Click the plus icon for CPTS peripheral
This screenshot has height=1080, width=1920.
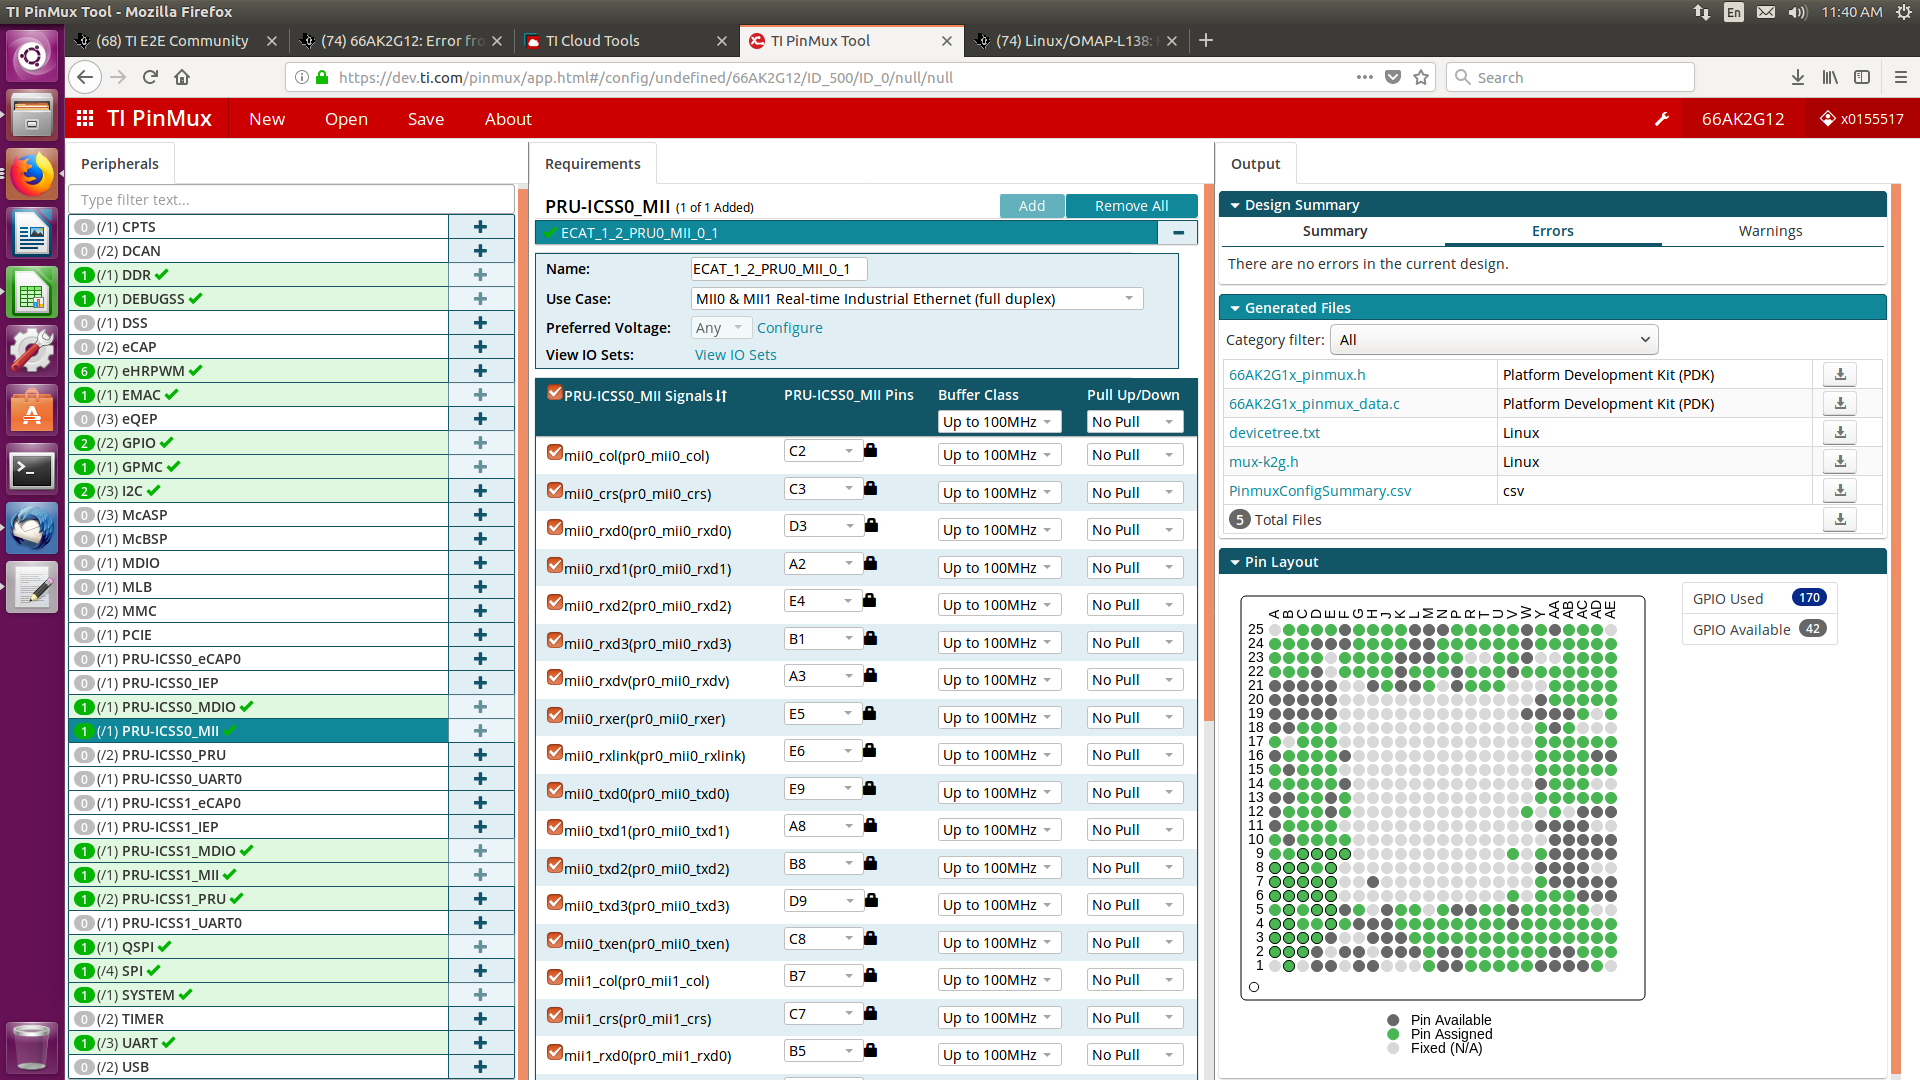point(480,227)
